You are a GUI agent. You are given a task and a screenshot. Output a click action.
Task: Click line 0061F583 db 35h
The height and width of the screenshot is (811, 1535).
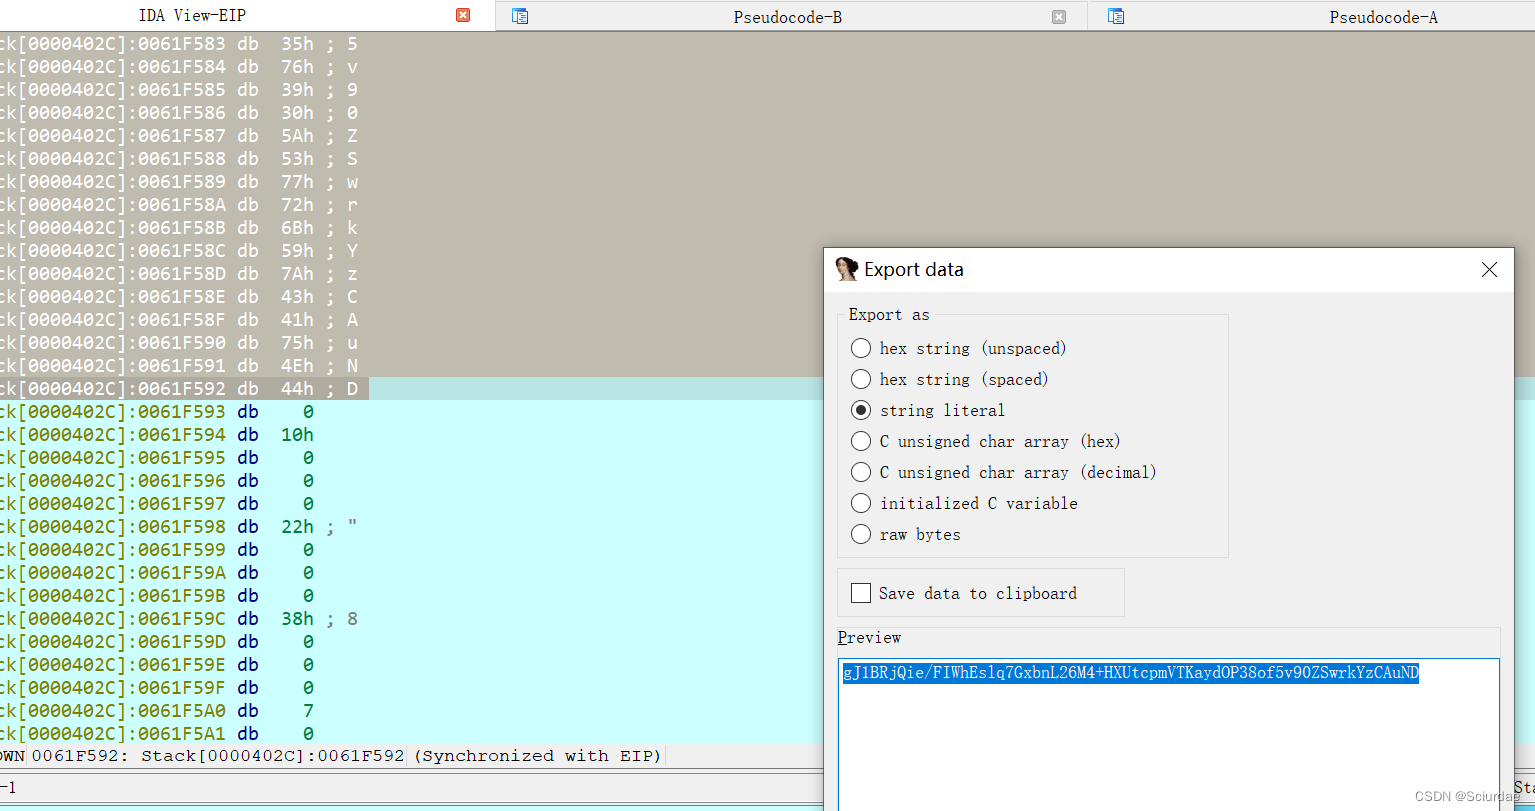tap(179, 44)
